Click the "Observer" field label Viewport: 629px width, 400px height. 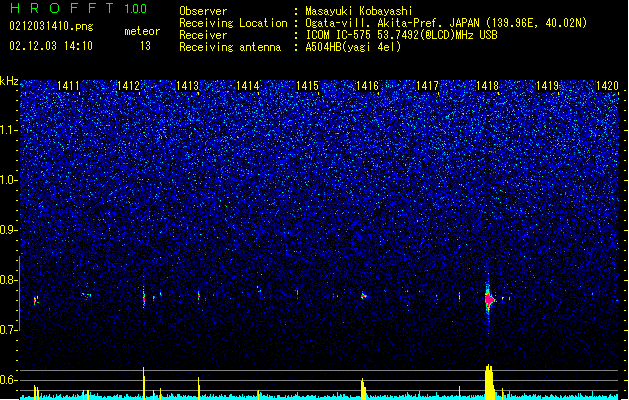[203, 11]
